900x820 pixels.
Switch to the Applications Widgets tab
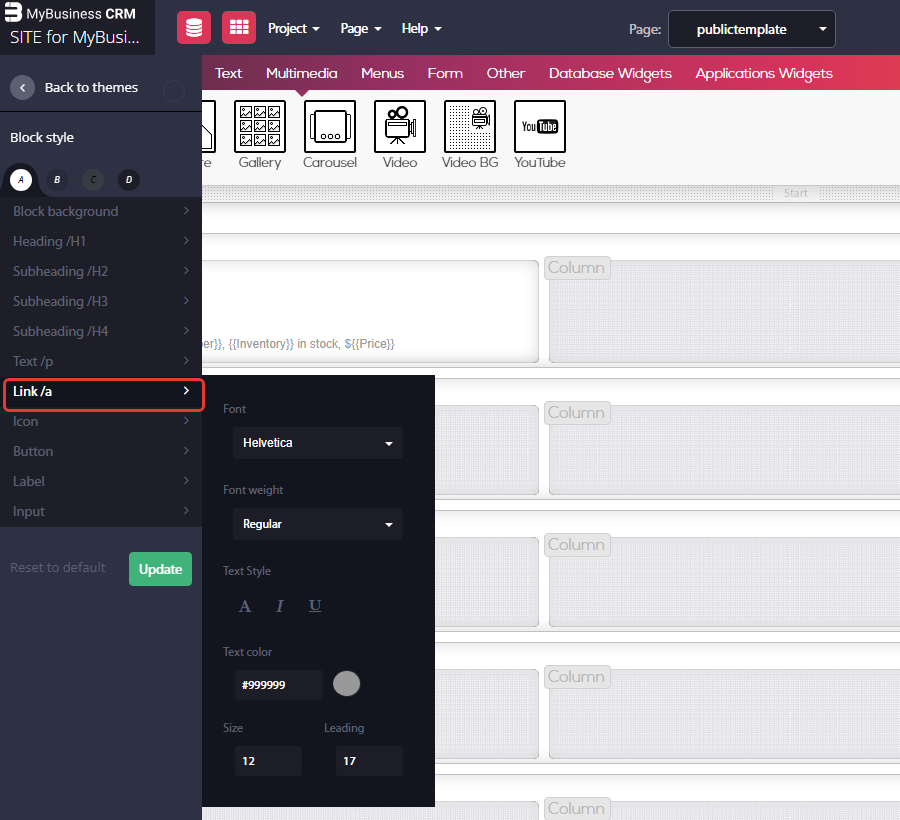pyautogui.click(x=764, y=73)
